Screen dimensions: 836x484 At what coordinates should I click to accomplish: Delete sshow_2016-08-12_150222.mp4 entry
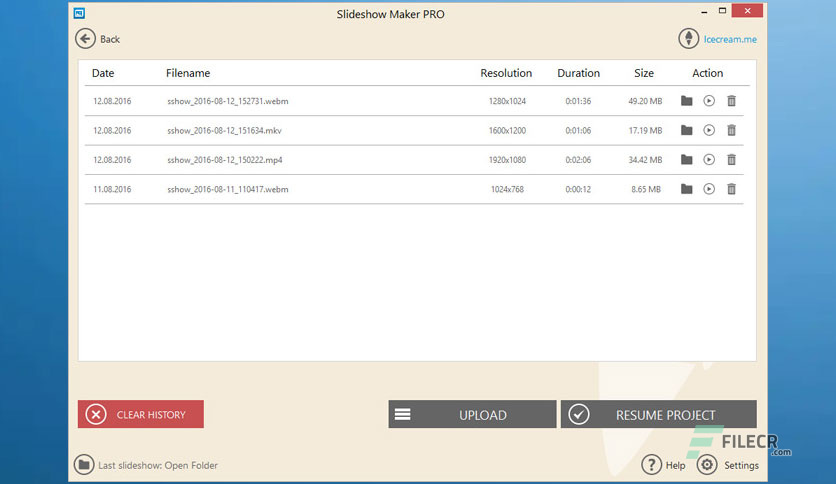click(732, 159)
